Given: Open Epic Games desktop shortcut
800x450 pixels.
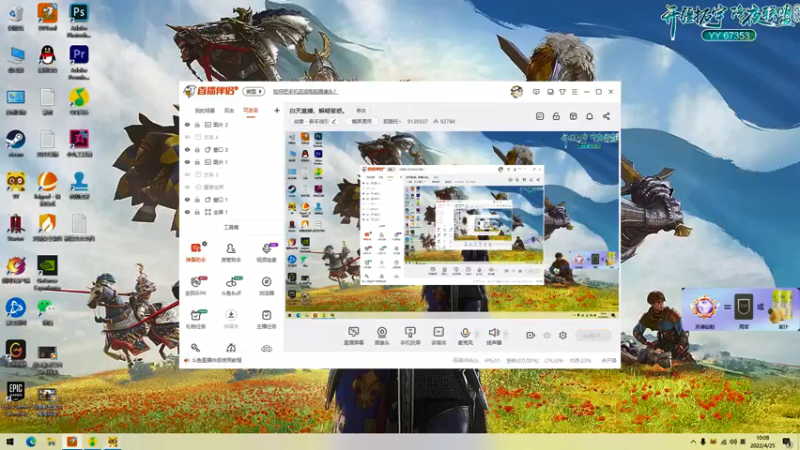Looking at the screenshot, I should [x=16, y=398].
